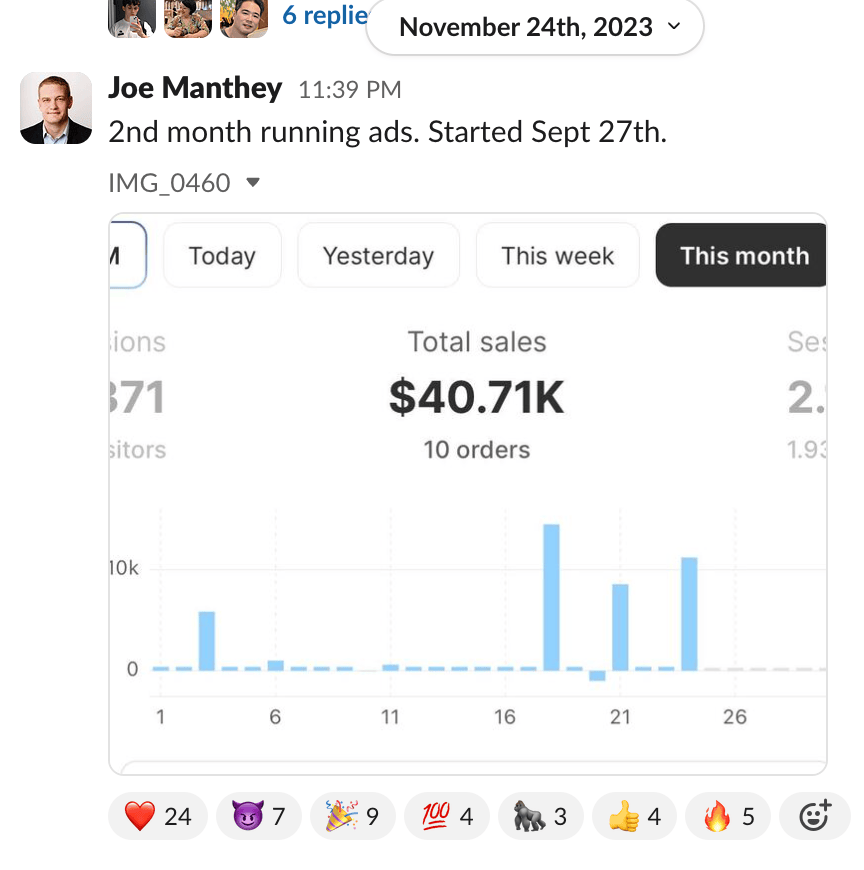Viewport: 864px width, 870px height.
Task: Click the 11:39 PM message timestamp
Action: (350, 90)
